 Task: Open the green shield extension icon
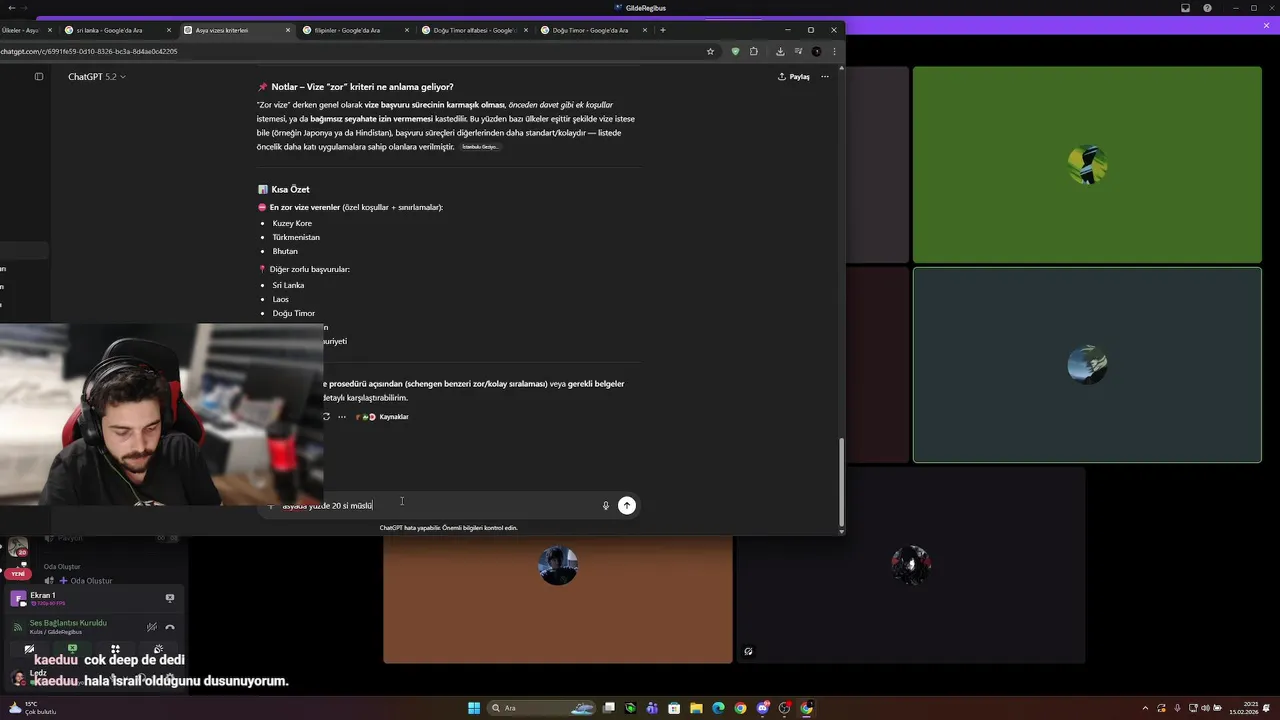736,51
